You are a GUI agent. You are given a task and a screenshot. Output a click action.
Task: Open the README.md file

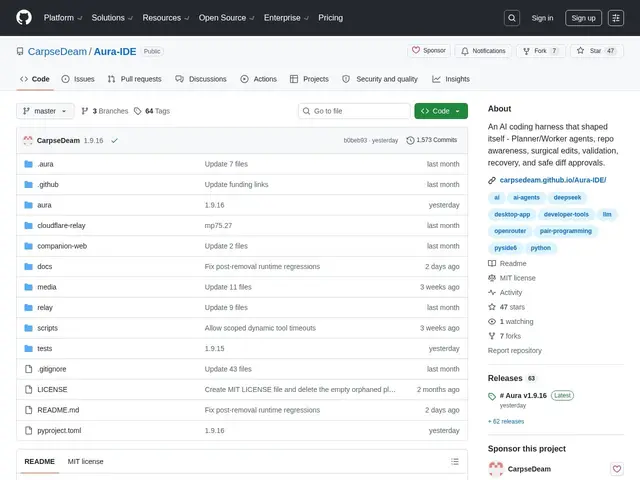(58, 410)
